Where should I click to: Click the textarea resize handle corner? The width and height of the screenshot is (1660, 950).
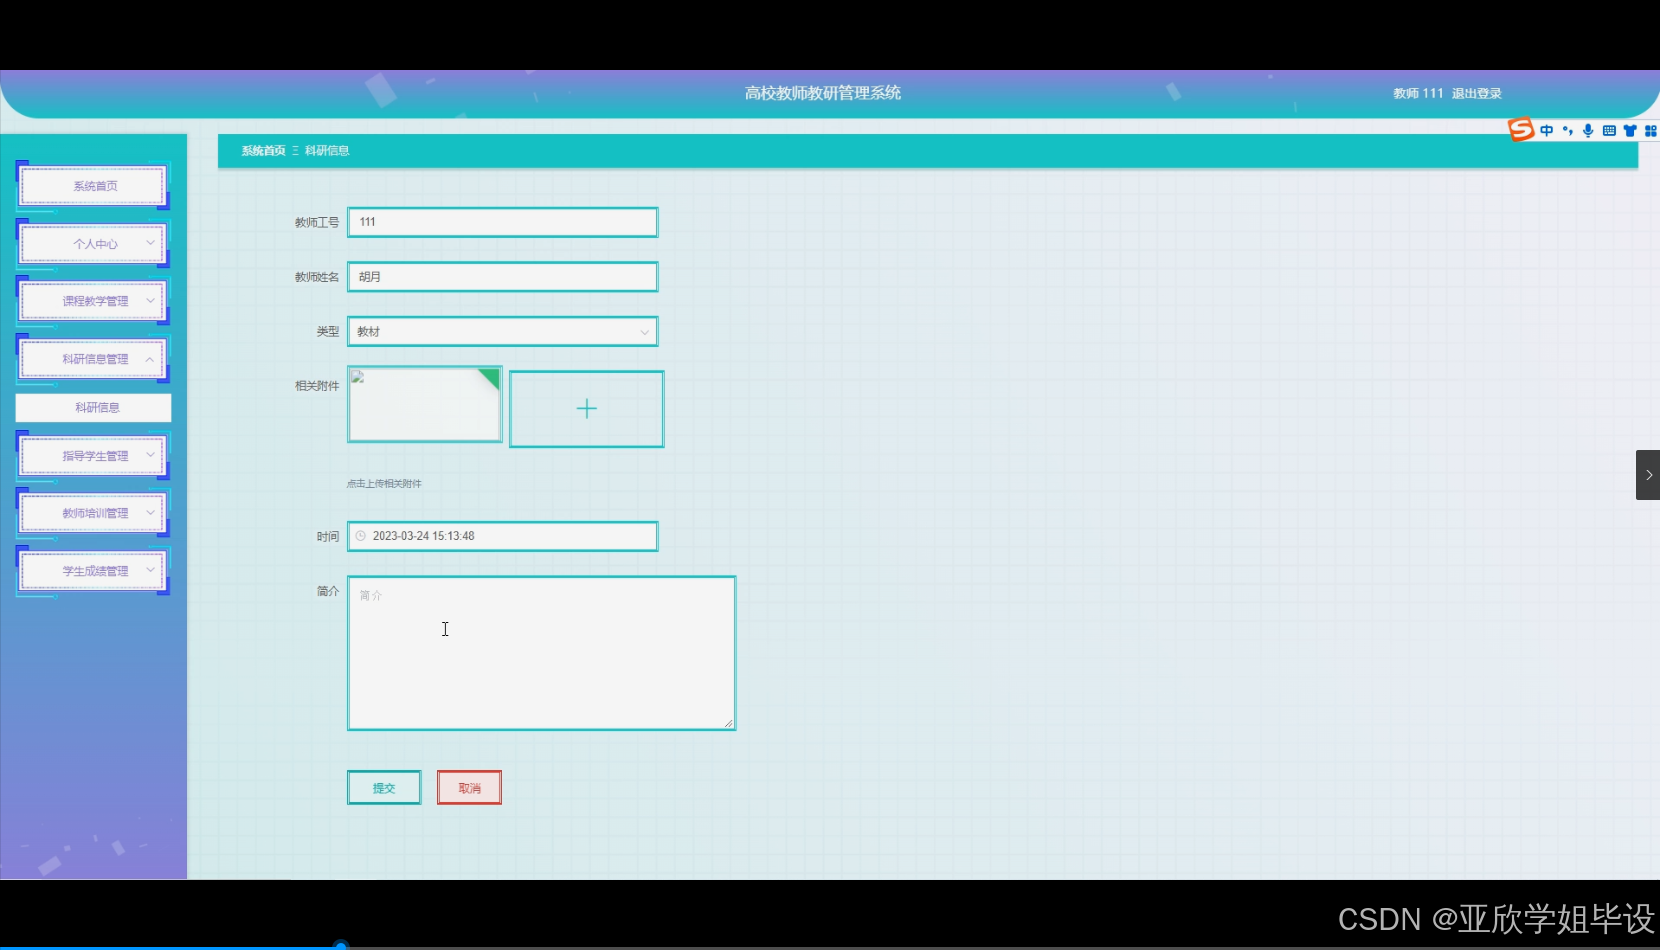tap(728, 723)
